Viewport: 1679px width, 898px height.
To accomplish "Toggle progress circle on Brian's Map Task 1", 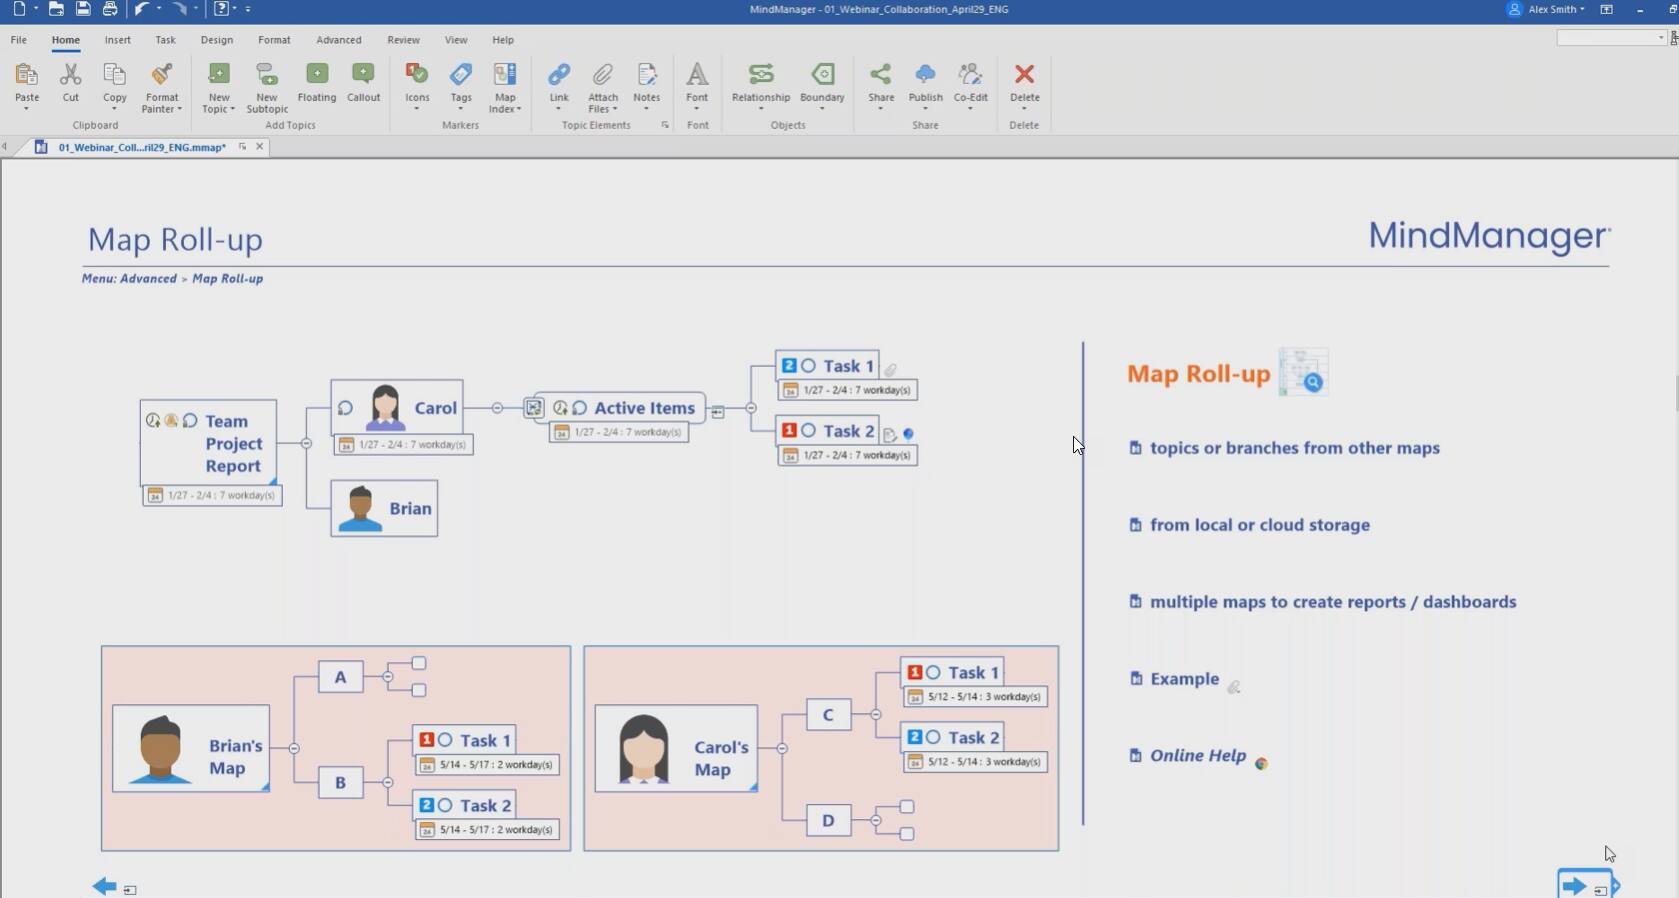I will coord(445,740).
